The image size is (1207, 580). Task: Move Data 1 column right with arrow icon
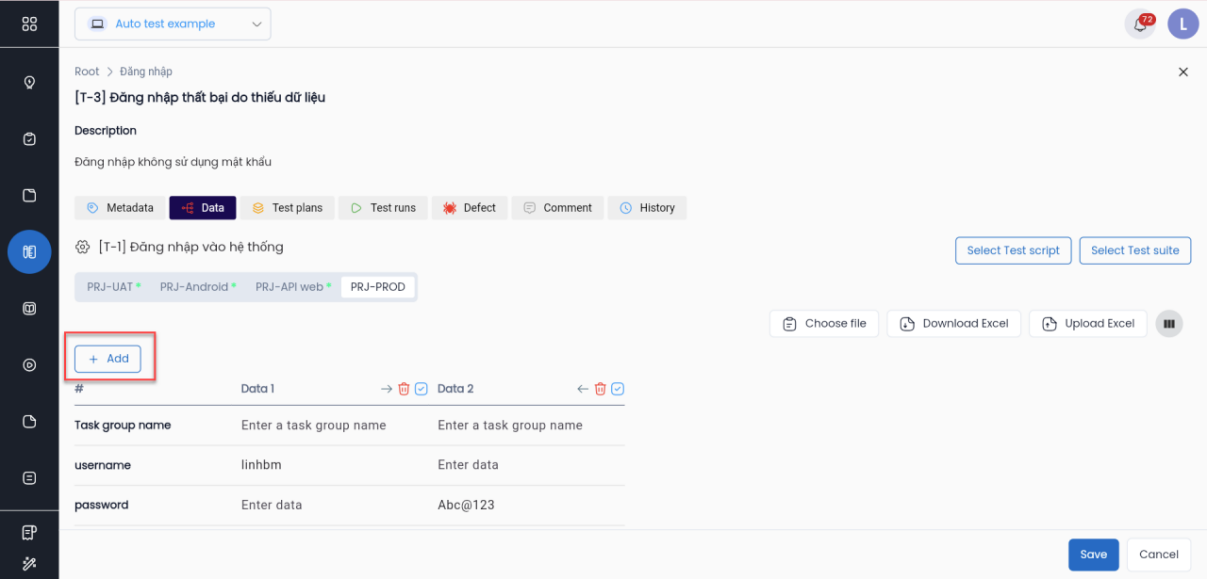click(387, 389)
